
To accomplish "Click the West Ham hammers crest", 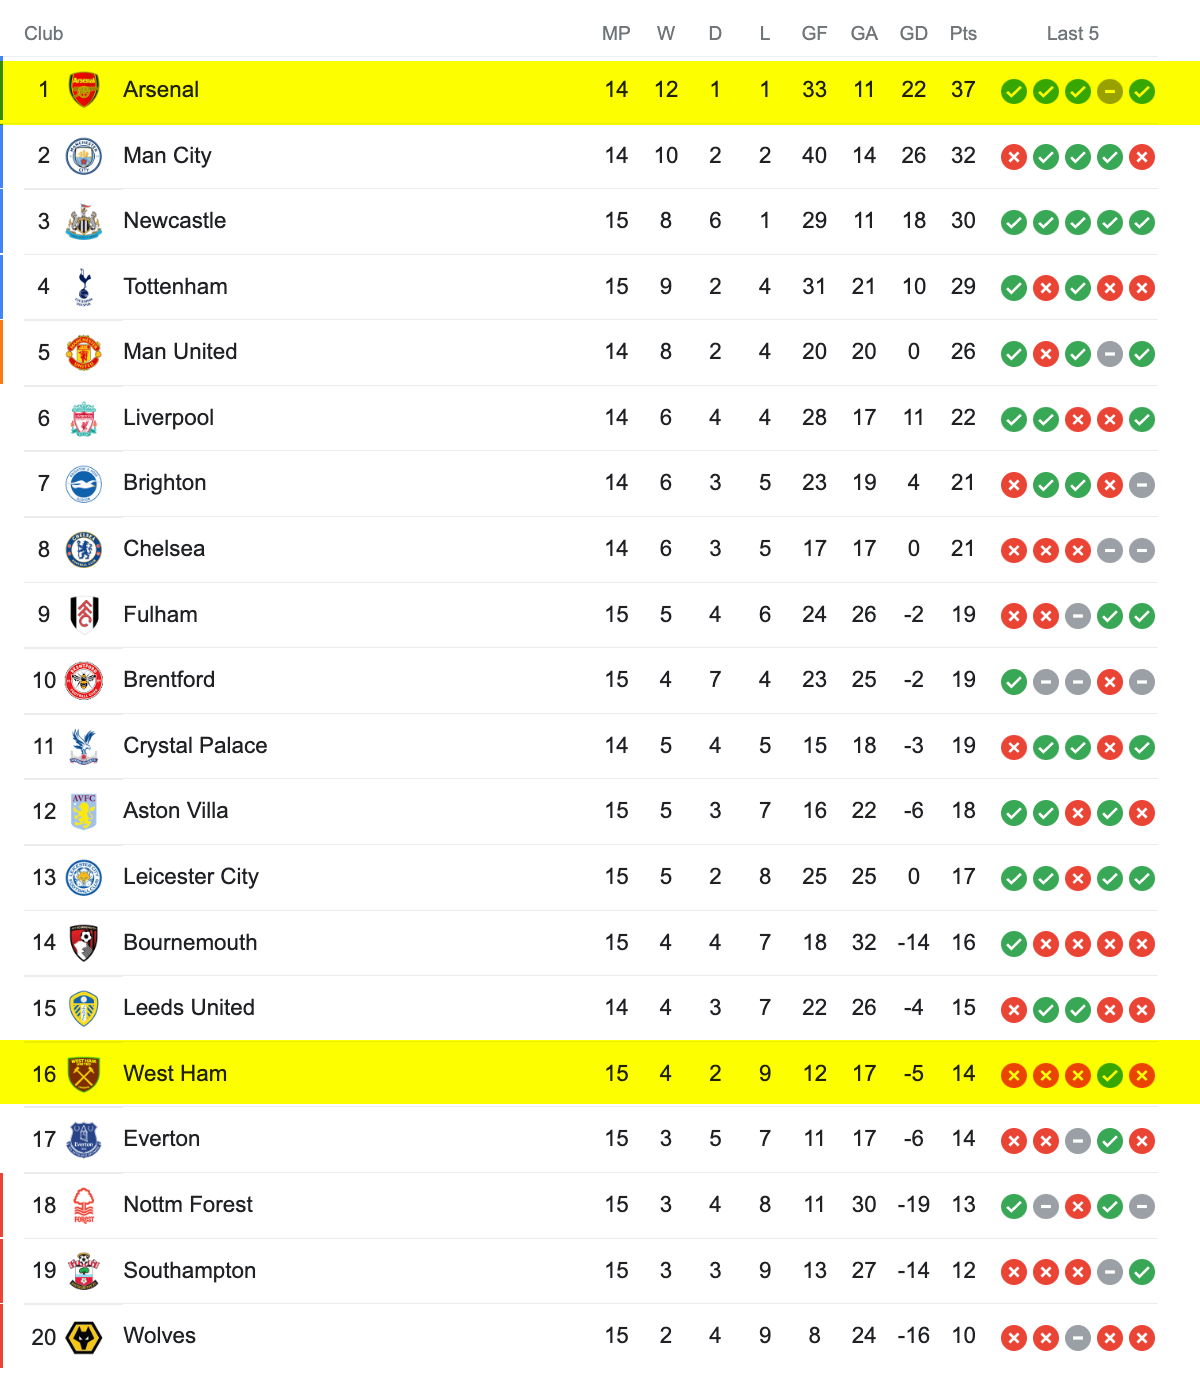I will click(84, 1074).
